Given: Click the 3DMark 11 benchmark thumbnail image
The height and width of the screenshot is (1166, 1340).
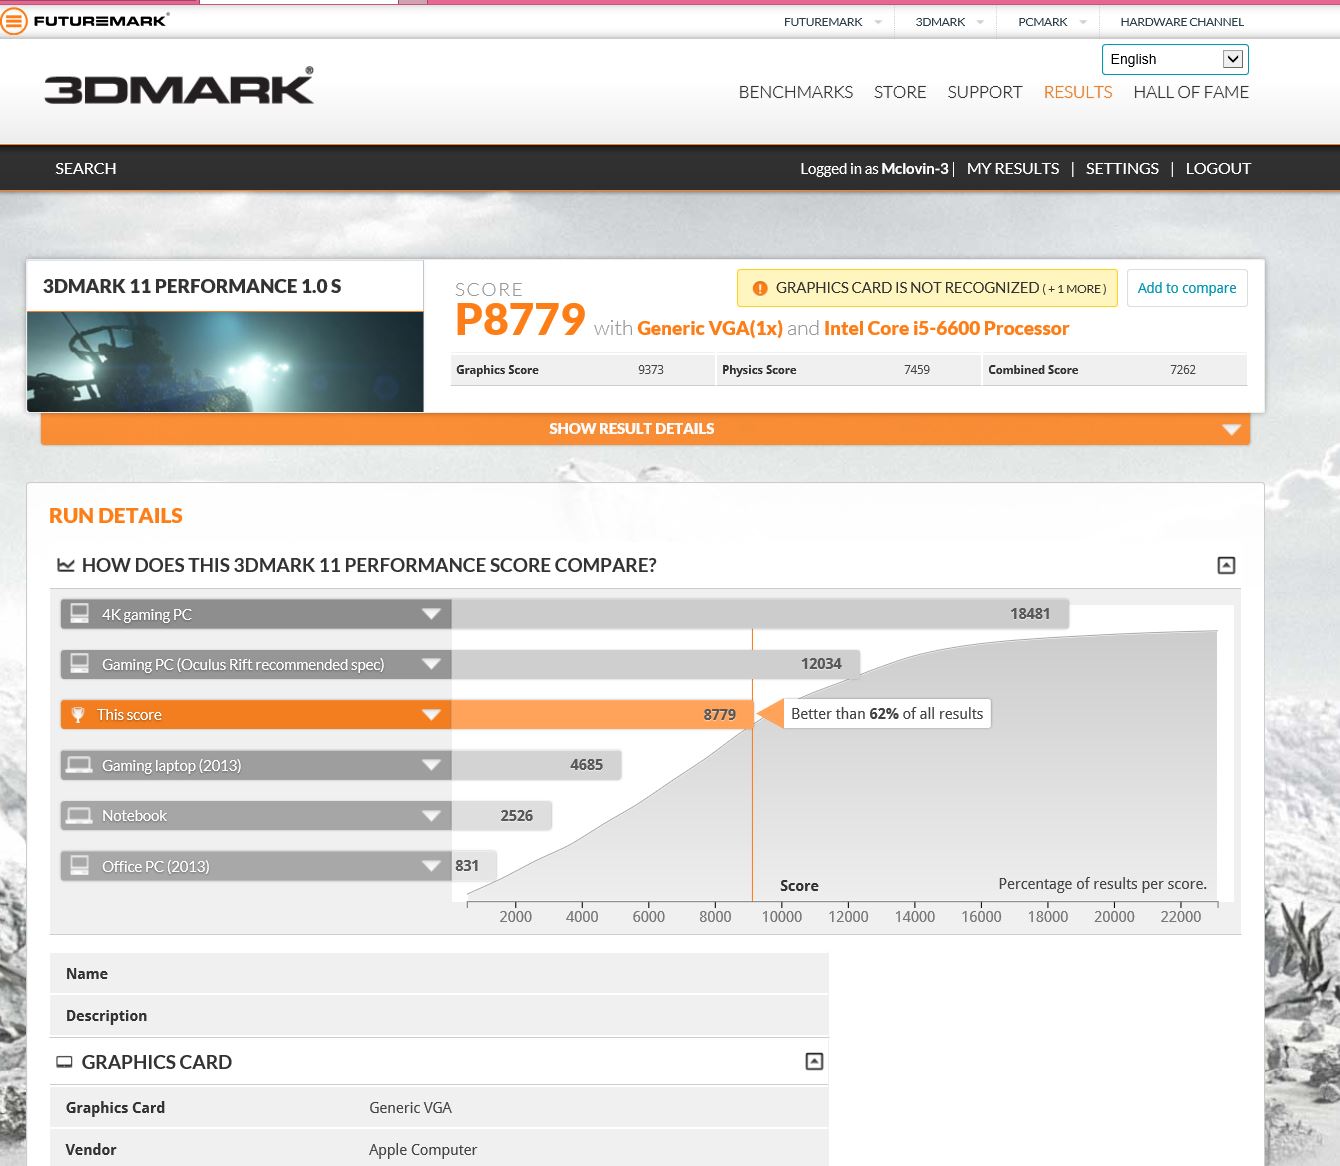Looking at the screenshot, I should 225,362.
